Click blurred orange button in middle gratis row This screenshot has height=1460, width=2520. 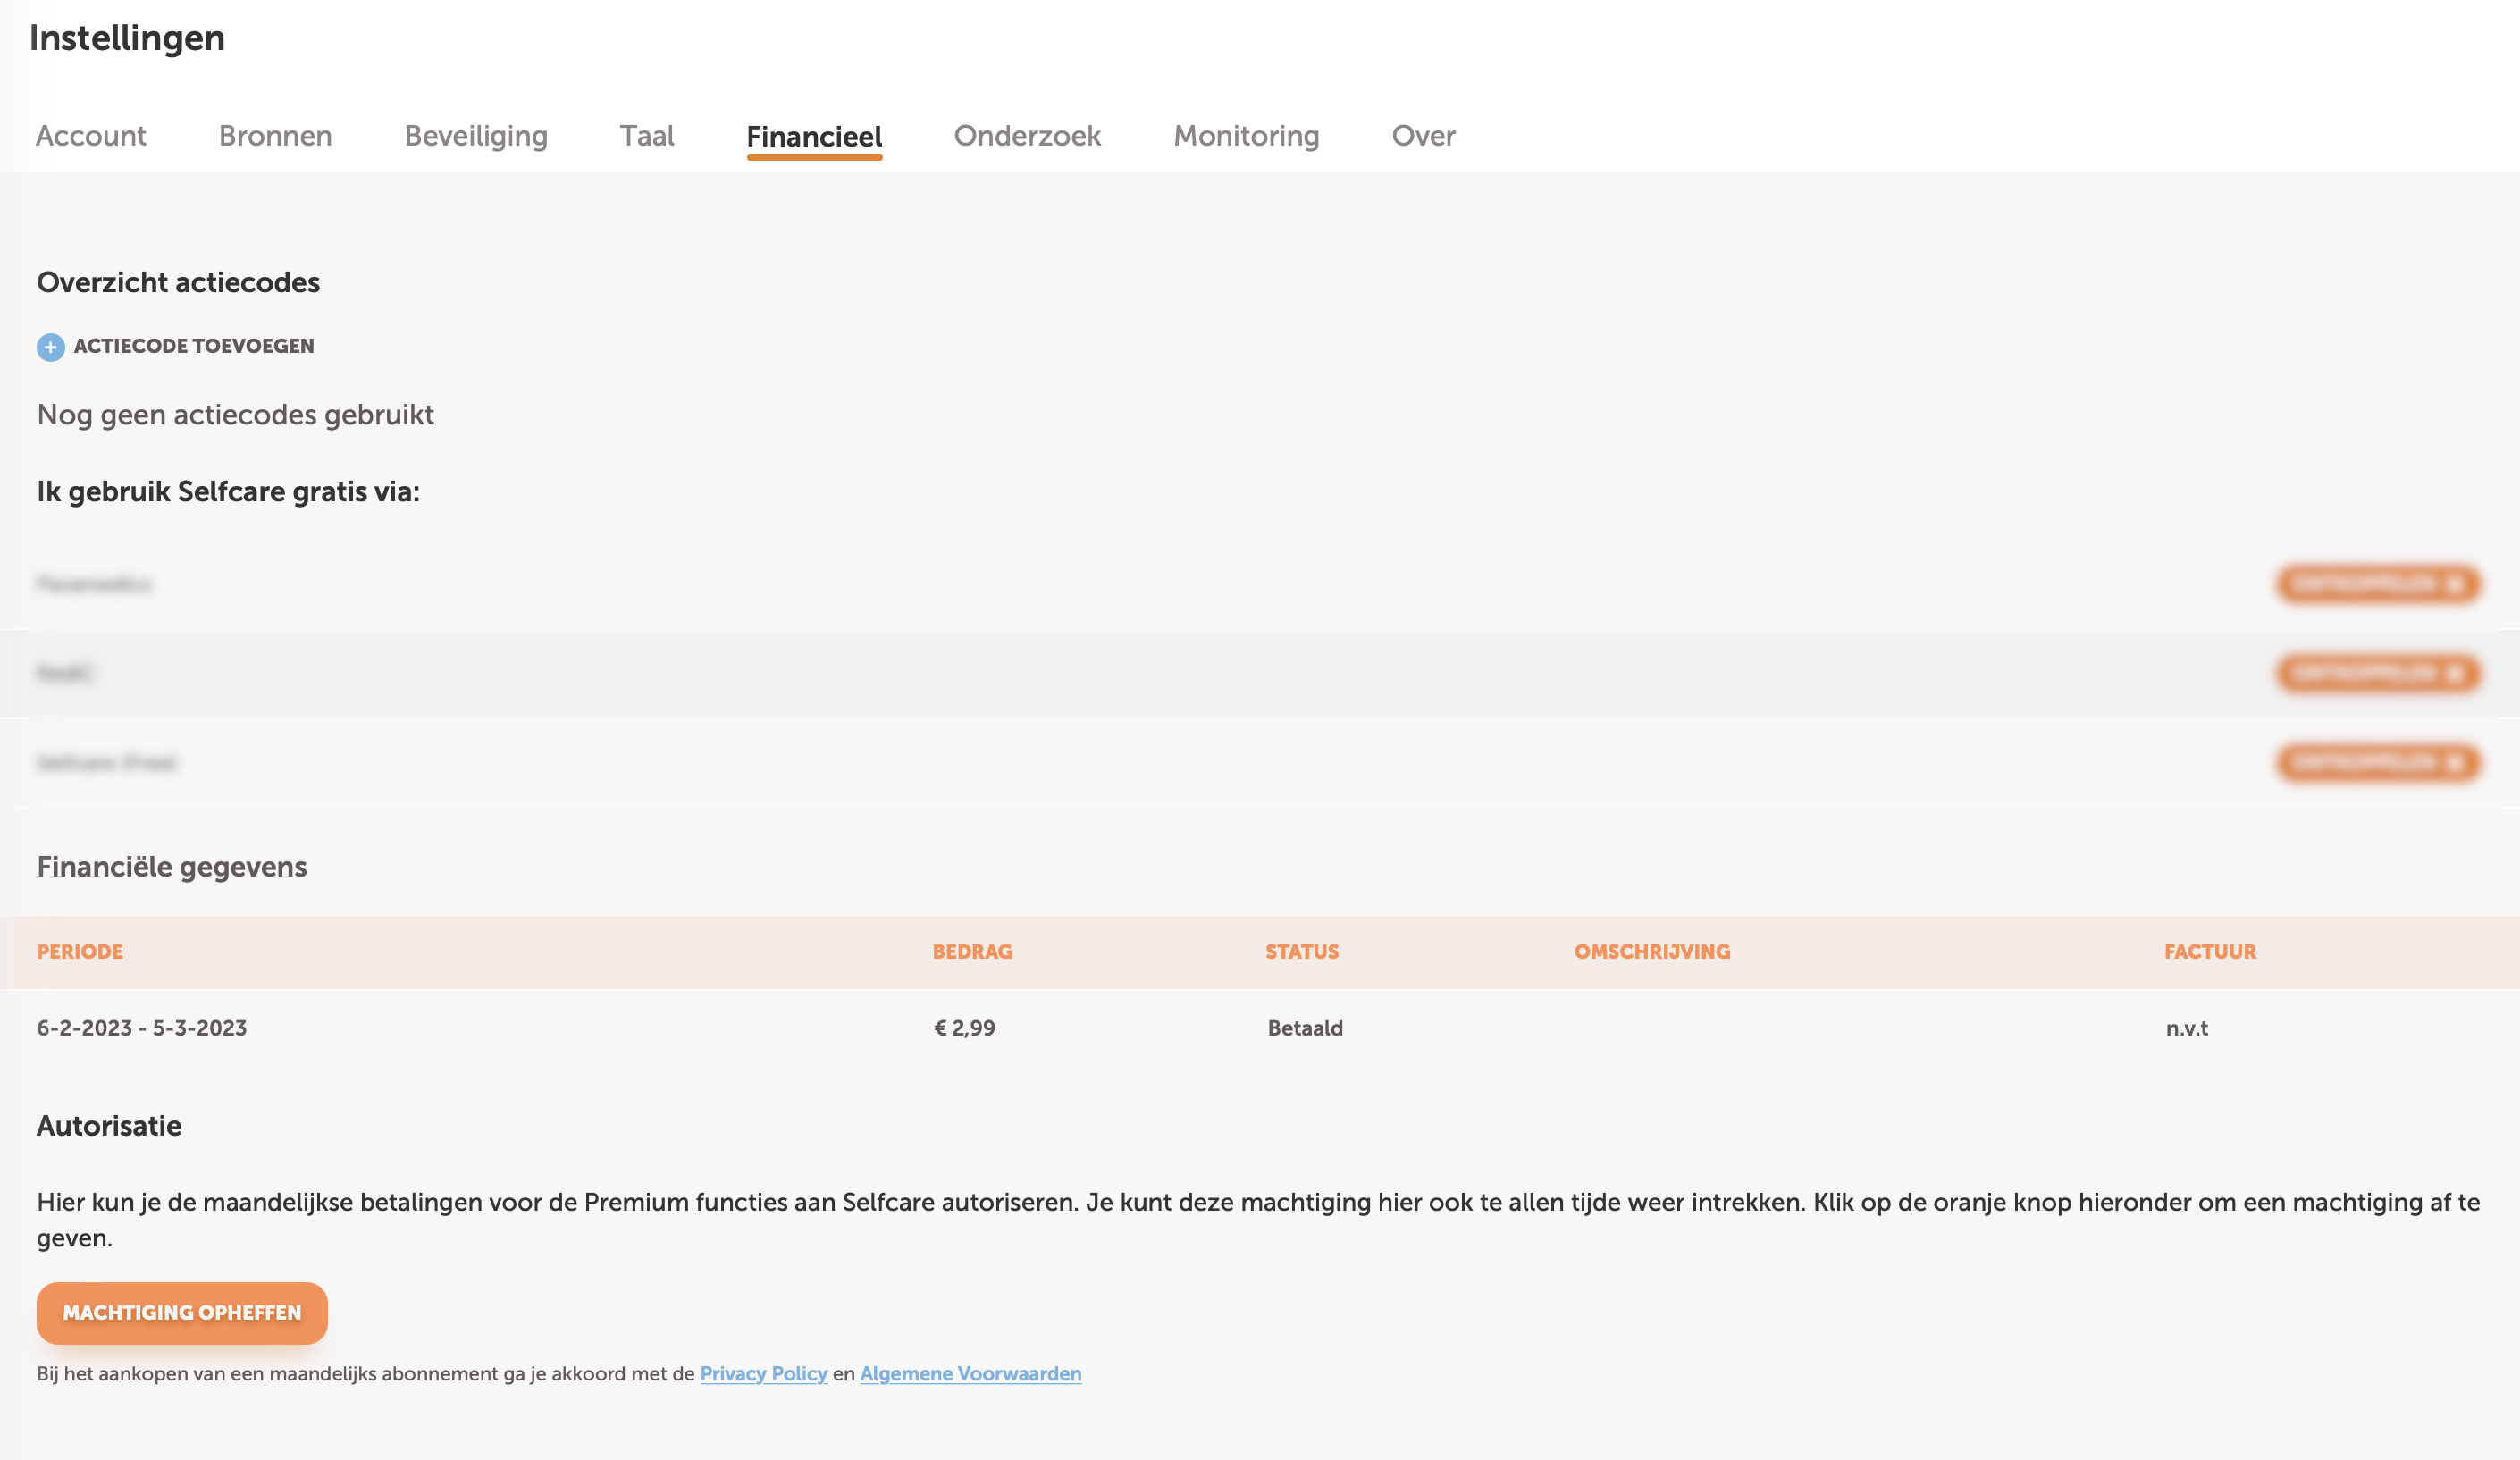(x=2377, y=673)
